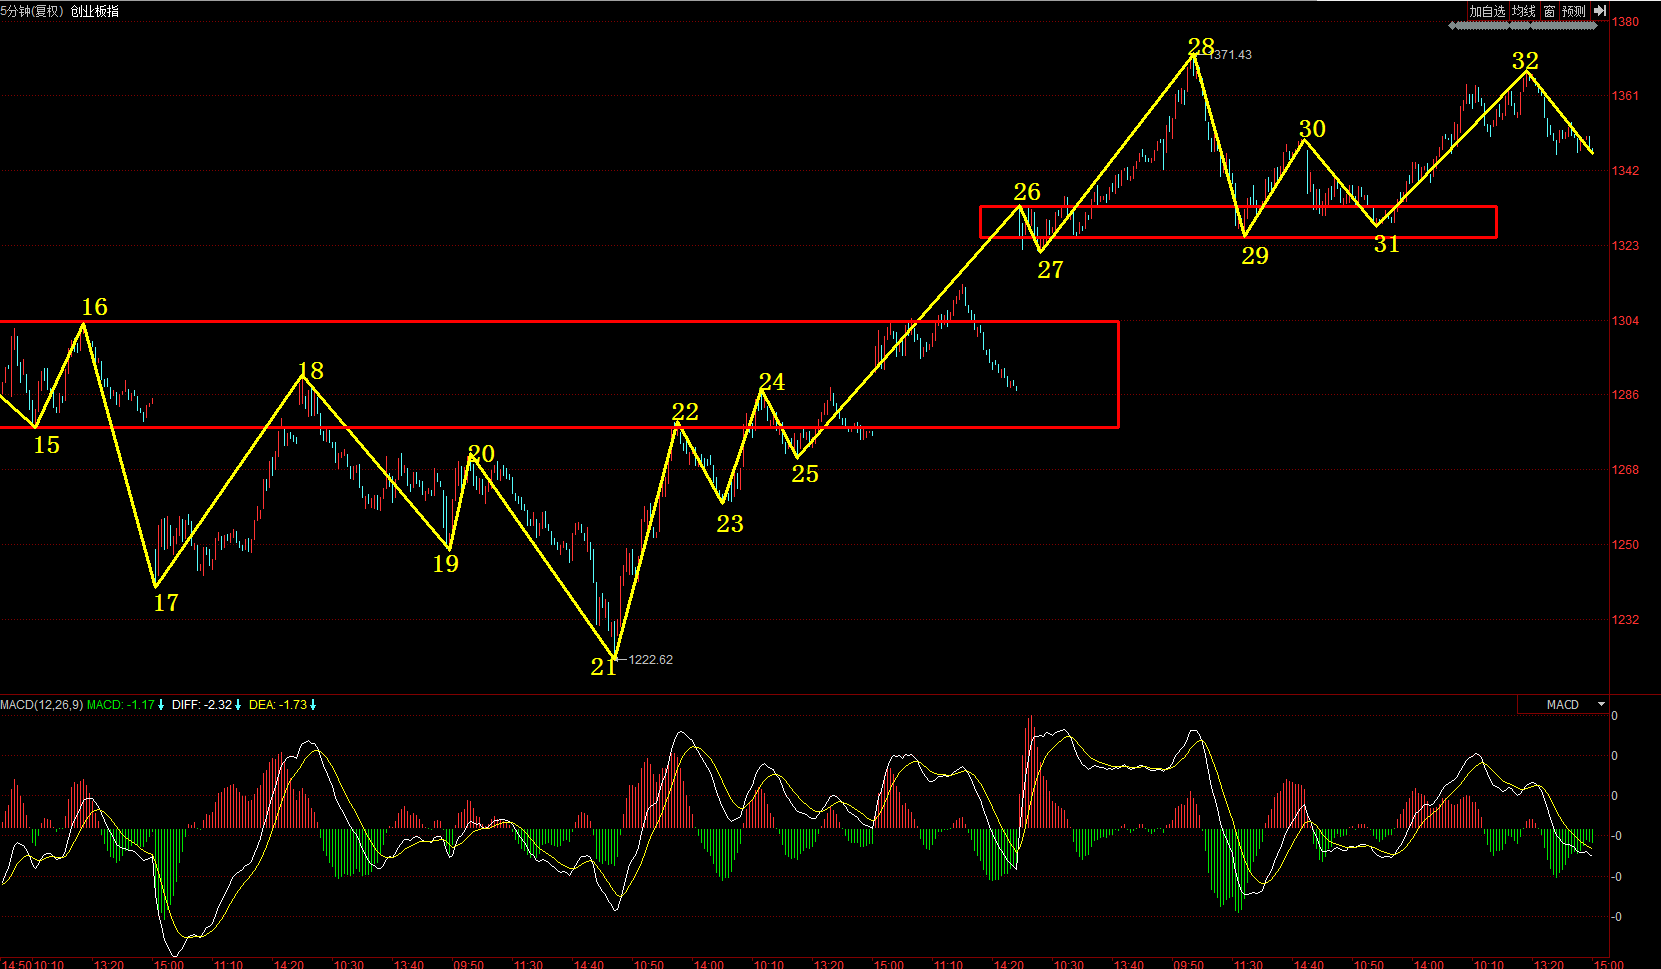Select the wave low point label 21
The height and width of the screenshot is (969, 1661).
[x=603, y=667]
